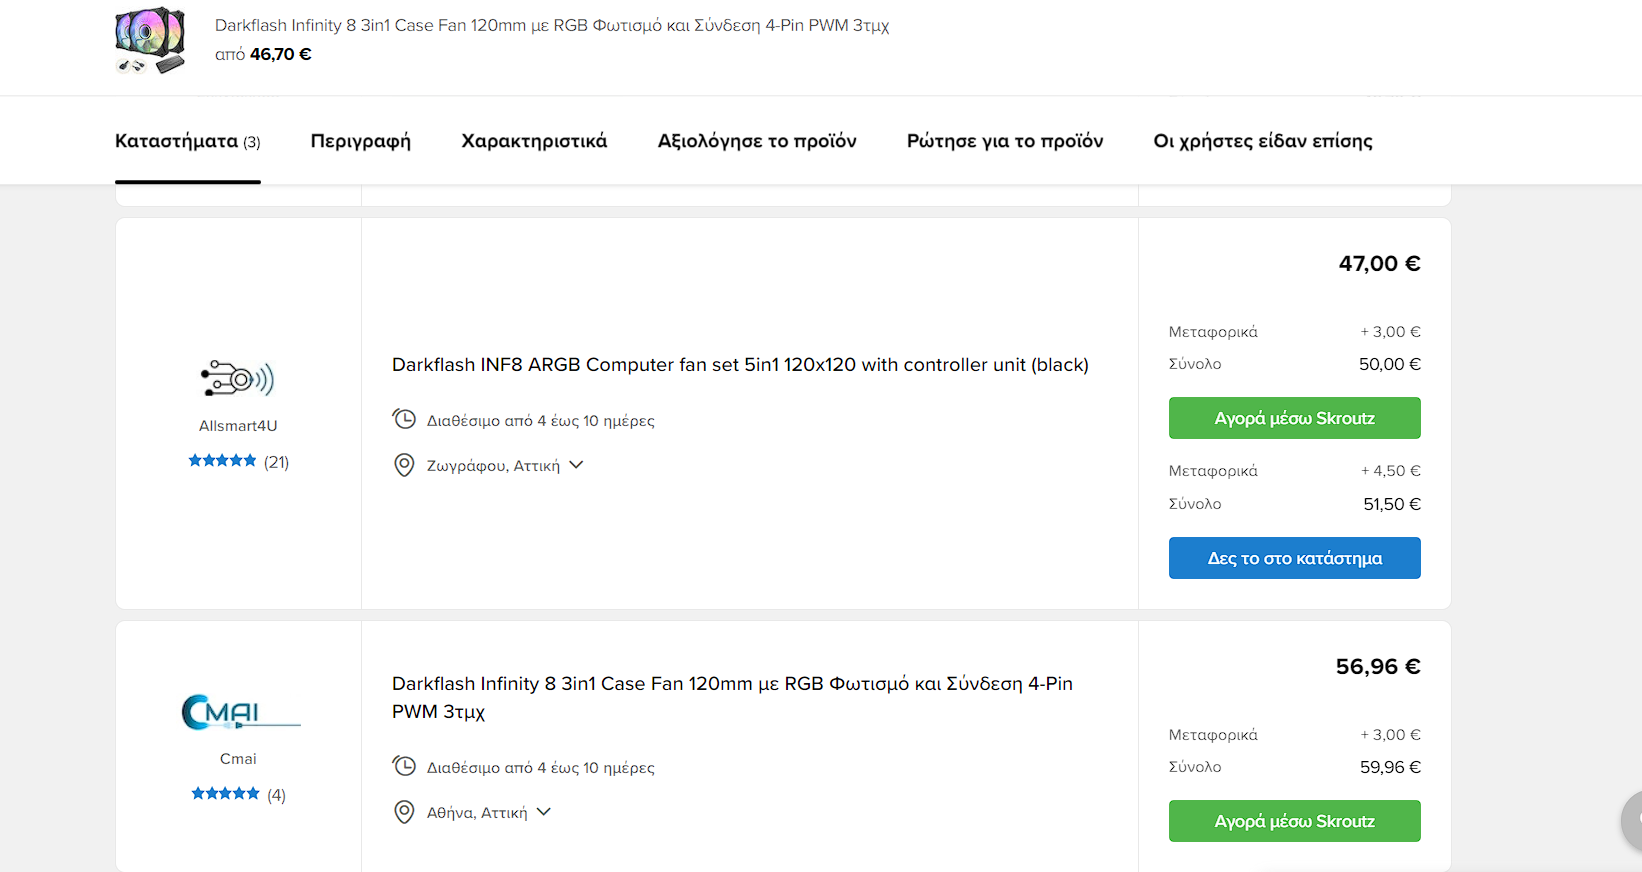Click the header price 46,70 €
Viewport: 1642px width, 872px height.
point(281,54)
